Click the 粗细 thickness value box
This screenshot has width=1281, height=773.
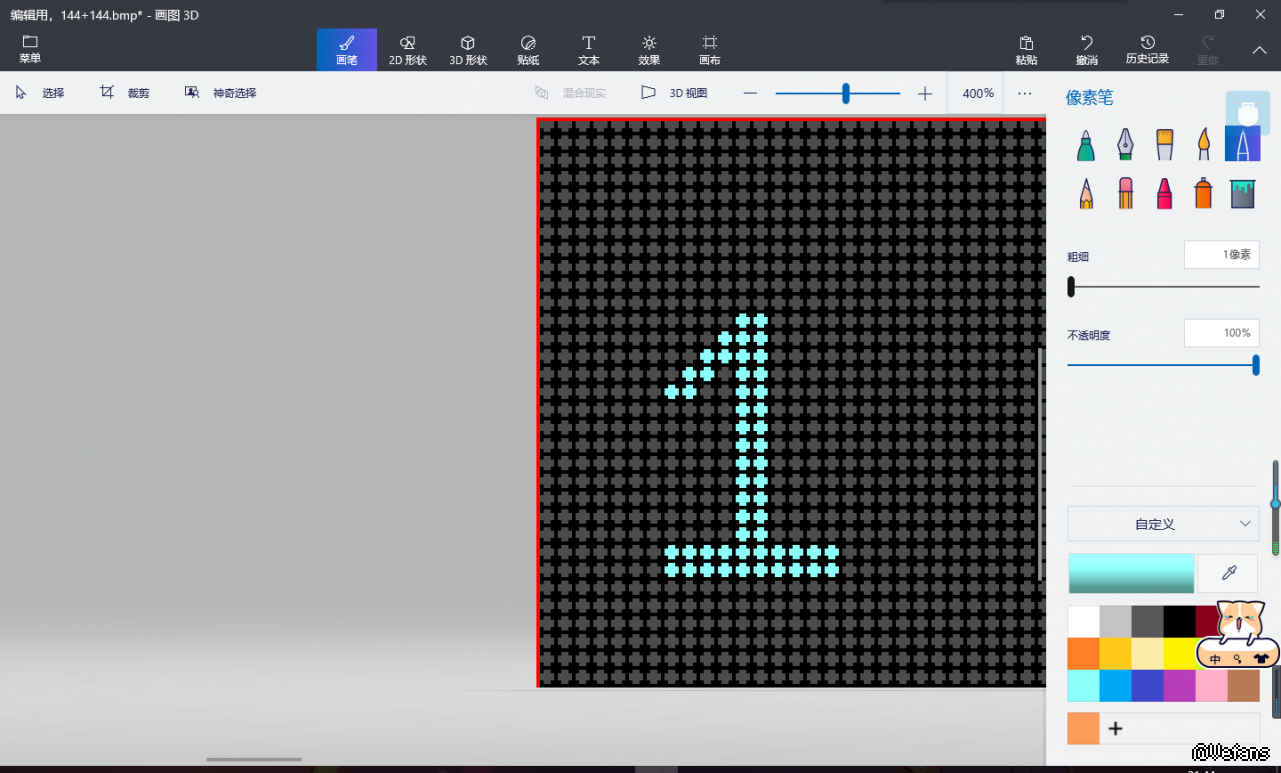point(1221,255)
